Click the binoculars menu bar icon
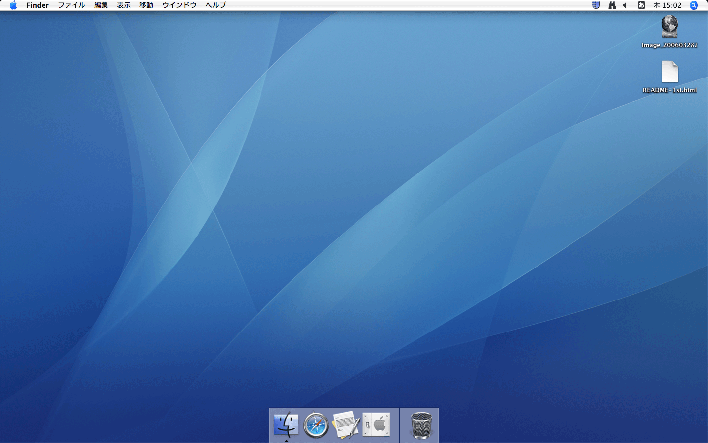This screenshot has height=443, width=708. (612, 5)
